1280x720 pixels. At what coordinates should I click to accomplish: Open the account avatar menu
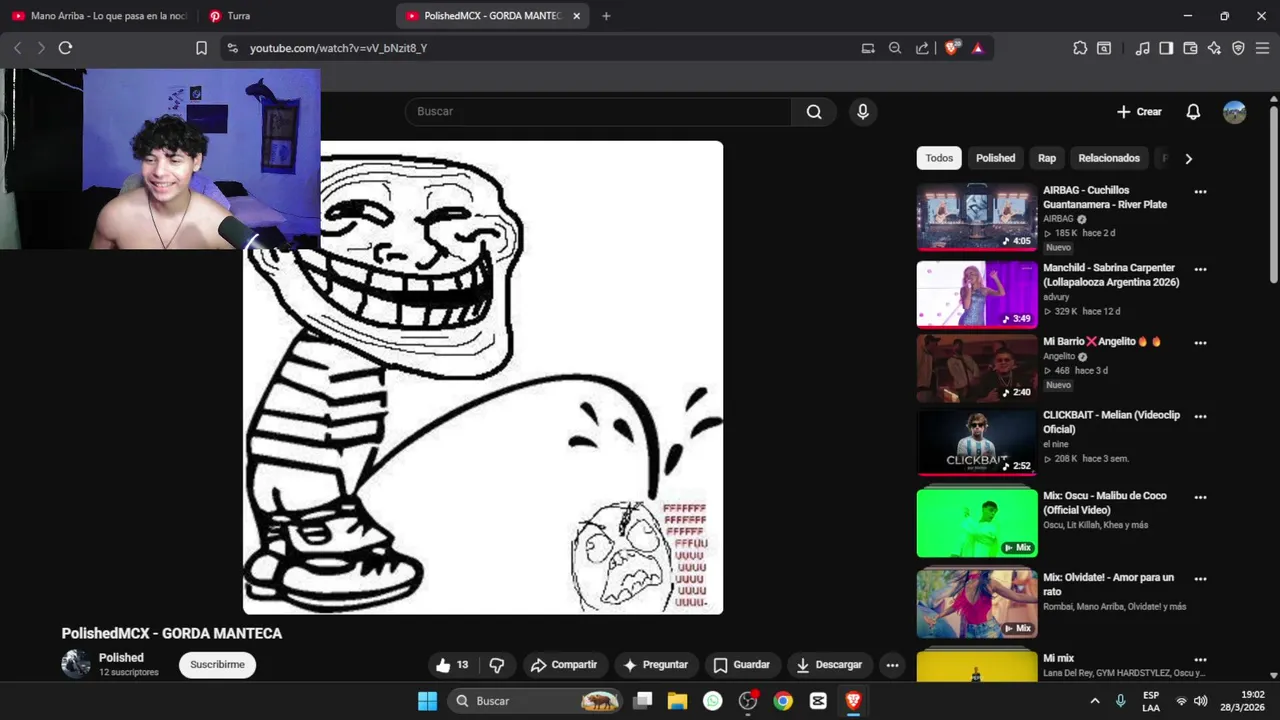(x=1235, y=112)
